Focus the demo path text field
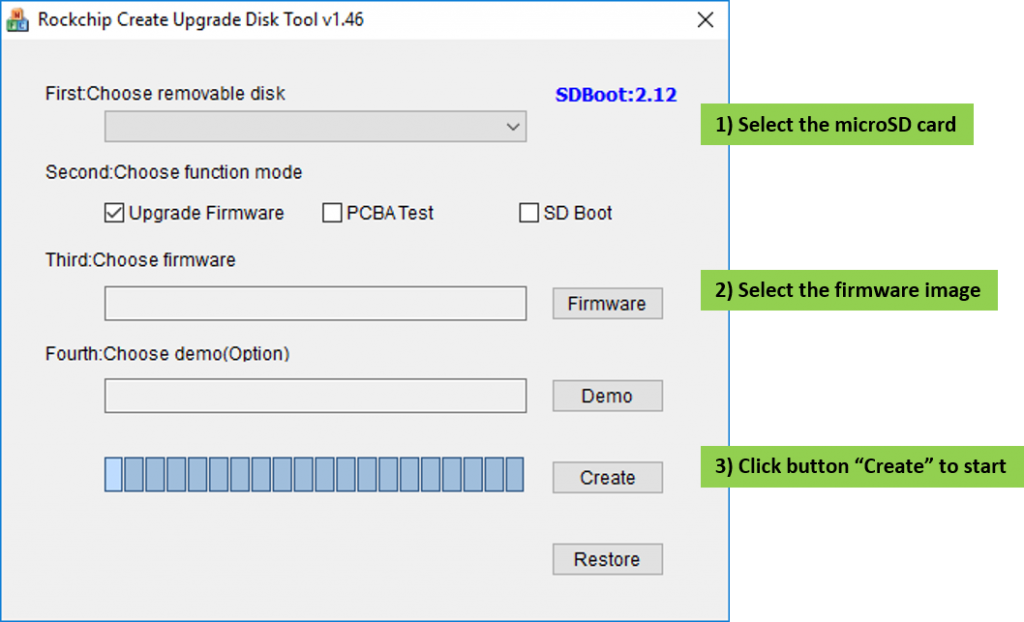 coord(315,396)
